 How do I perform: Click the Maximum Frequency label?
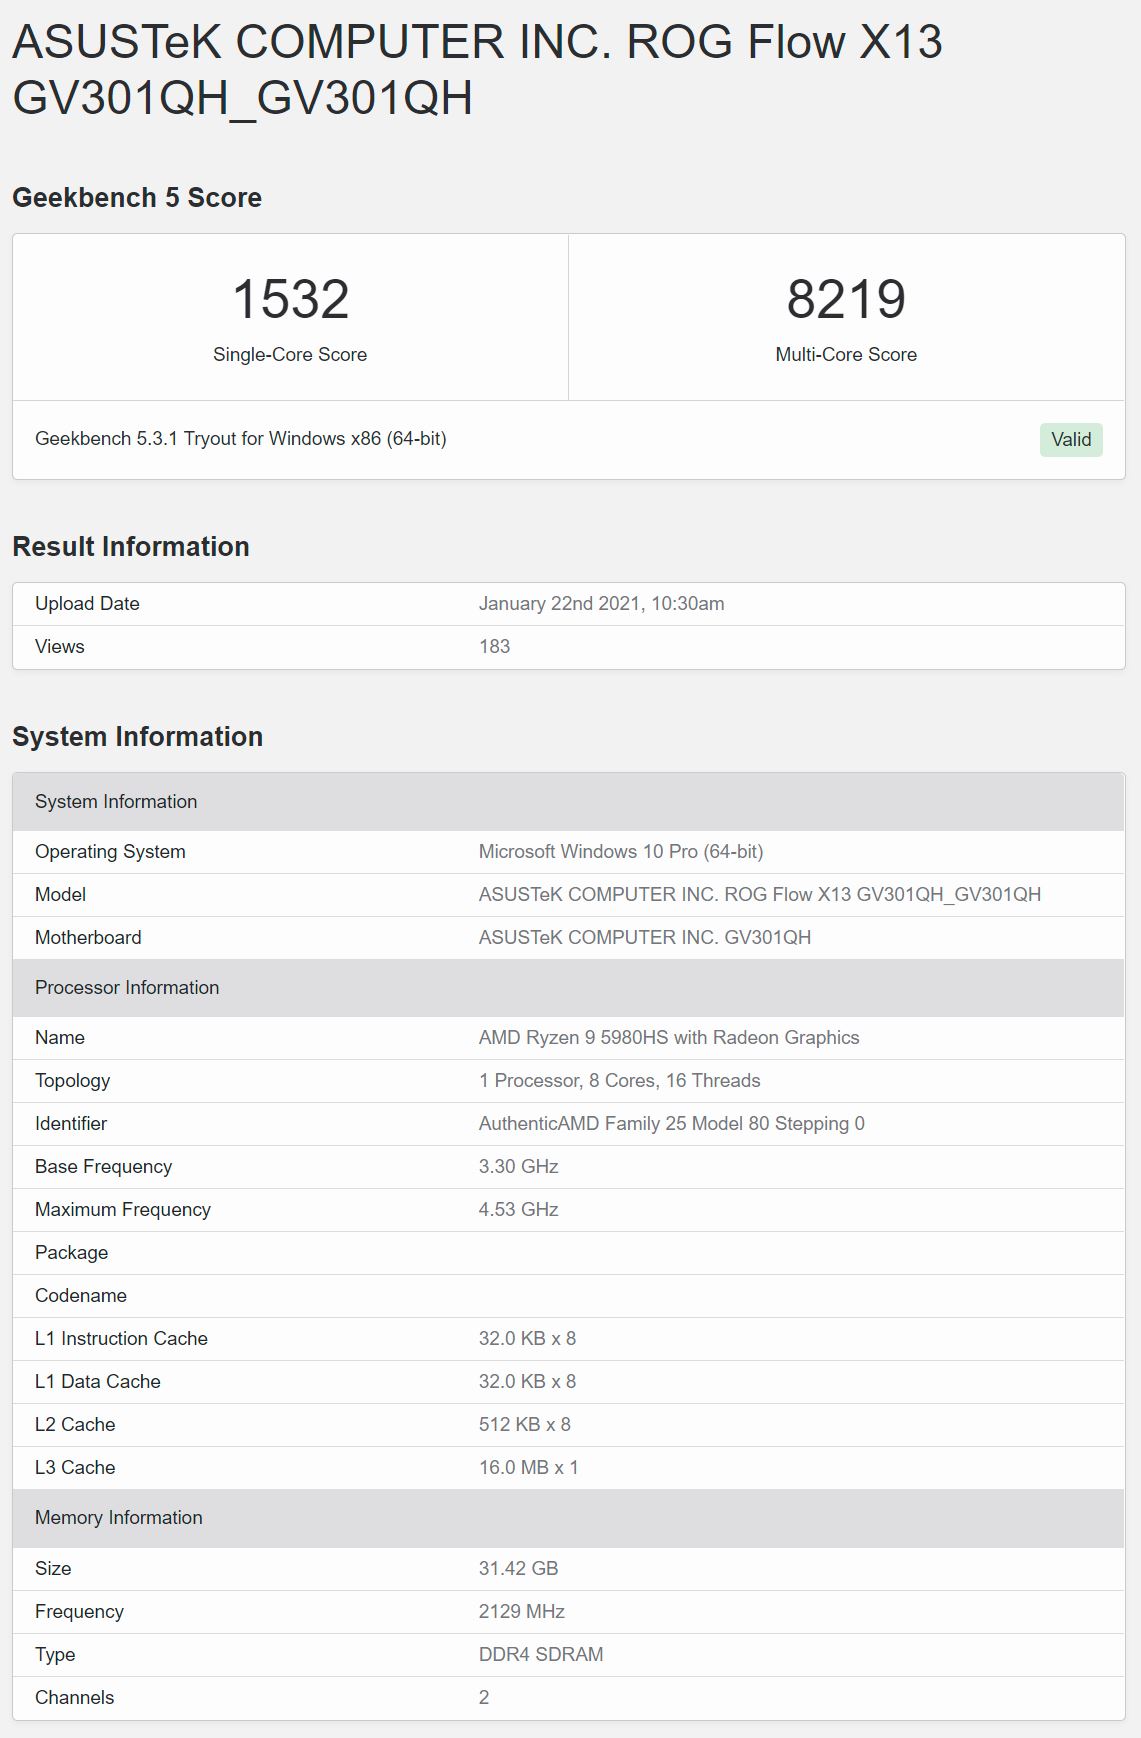click(123, 1210)
